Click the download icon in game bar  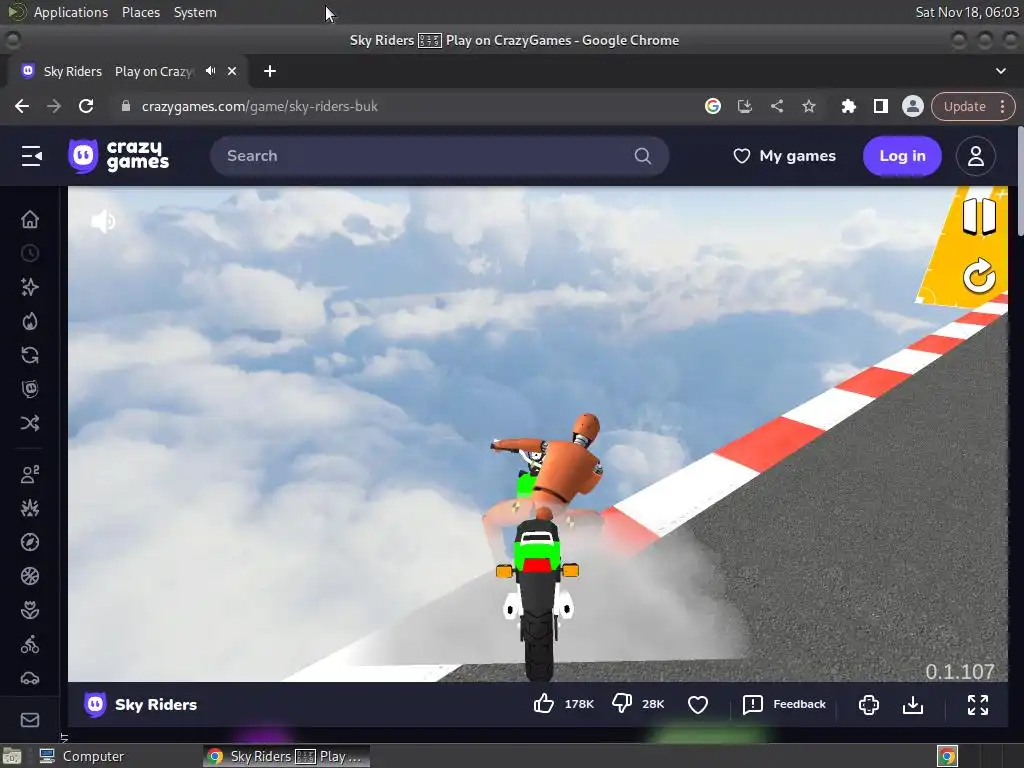pos(913,705)
